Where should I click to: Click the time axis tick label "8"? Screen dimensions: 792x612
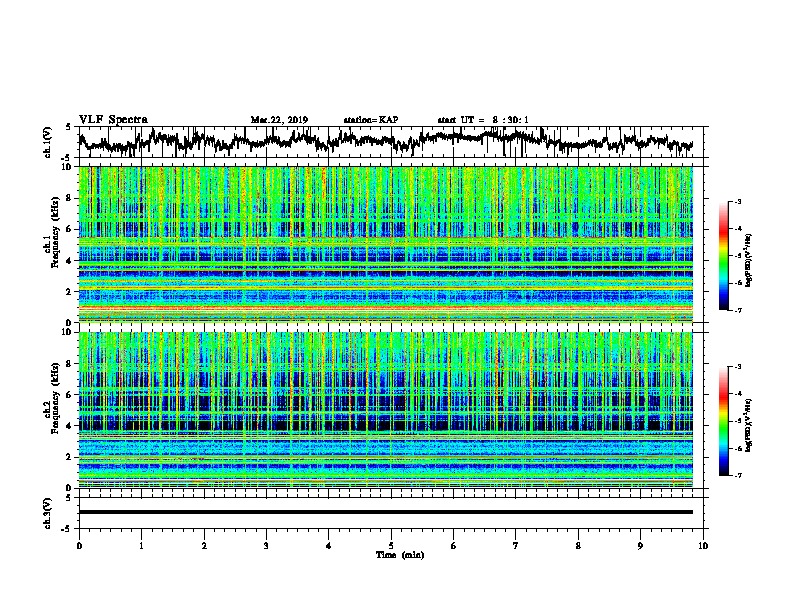tap(578, 546)
